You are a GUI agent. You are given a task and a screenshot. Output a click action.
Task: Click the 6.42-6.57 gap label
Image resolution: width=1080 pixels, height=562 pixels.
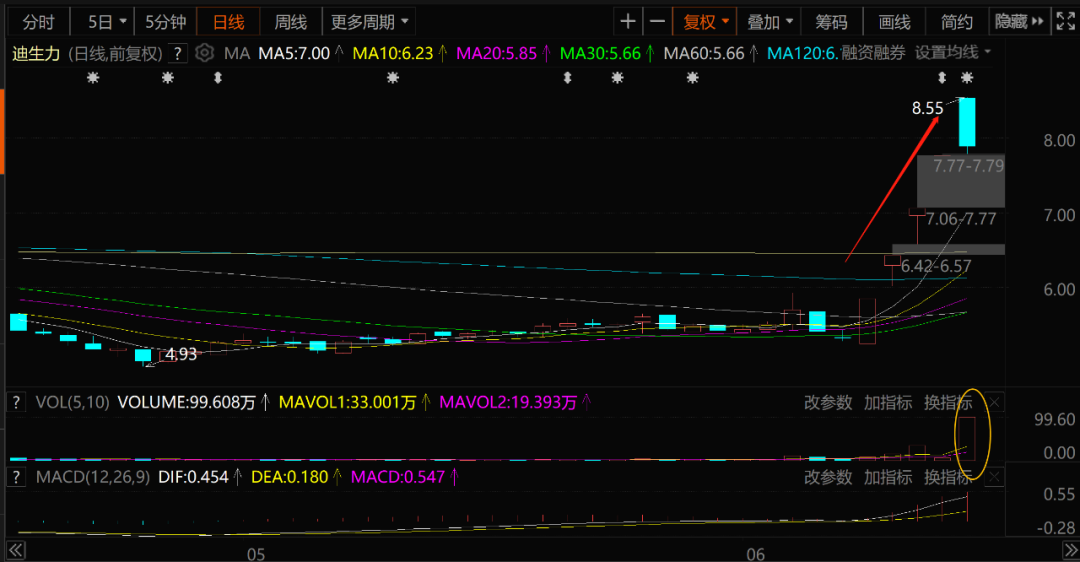[936, 266]
